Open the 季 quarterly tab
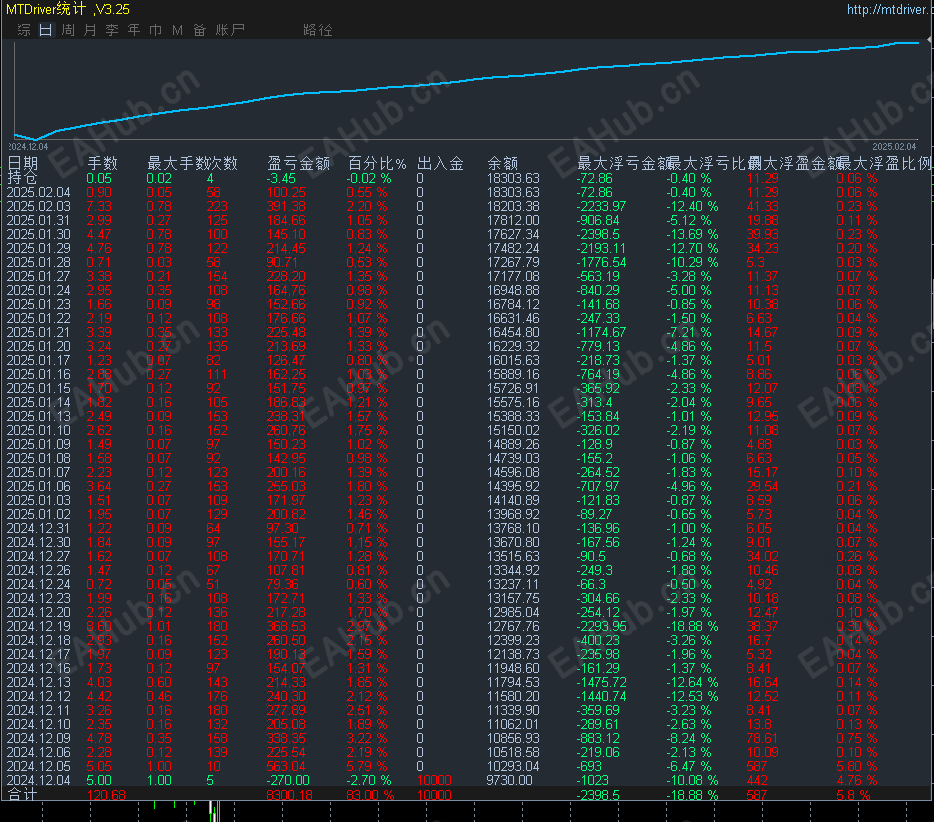This screenshot has height=822, width=934. point(112,30)
